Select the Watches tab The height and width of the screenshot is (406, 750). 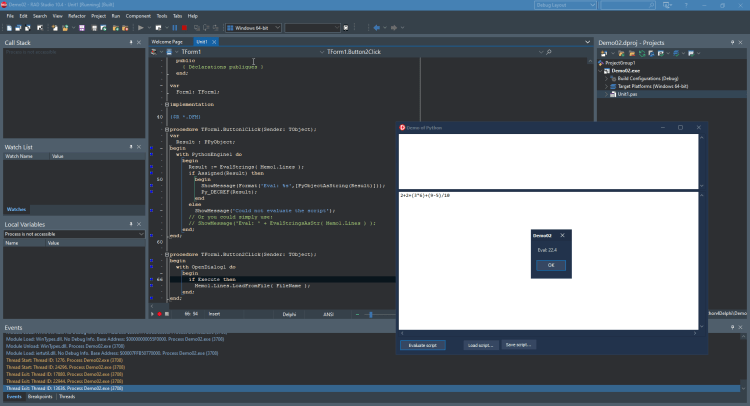pos(16,209)
